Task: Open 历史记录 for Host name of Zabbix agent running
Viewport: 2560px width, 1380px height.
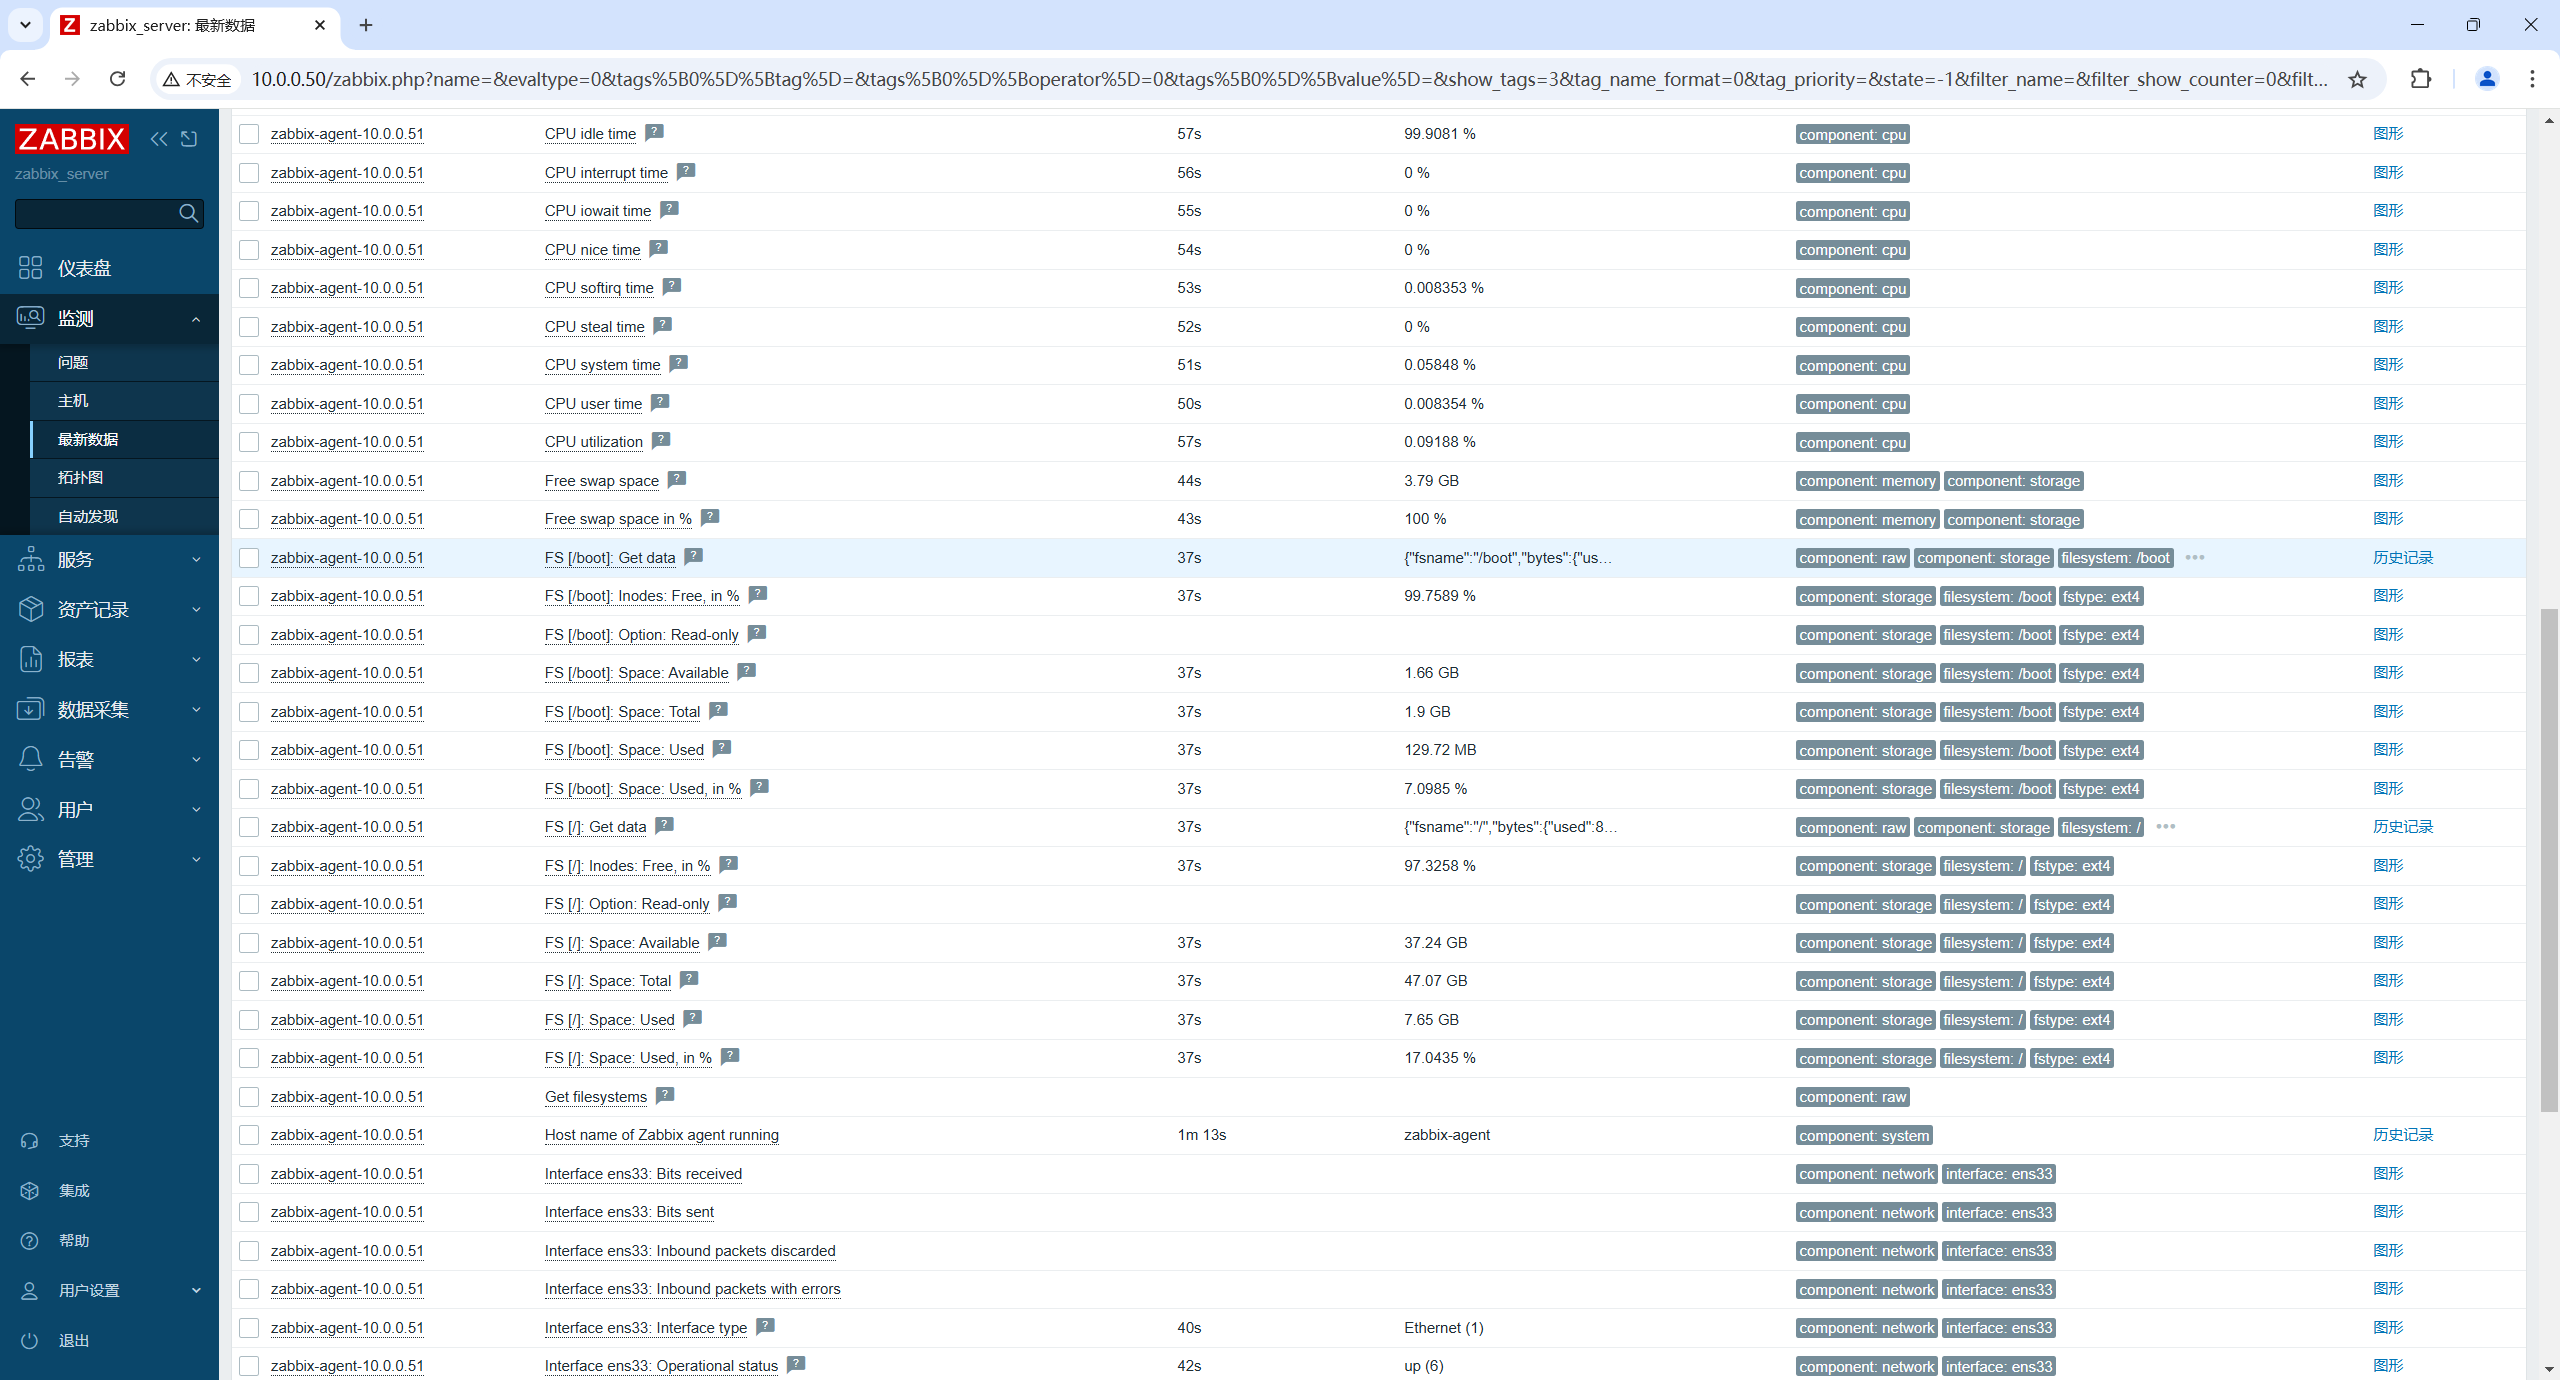Action: [2402, 1134]
